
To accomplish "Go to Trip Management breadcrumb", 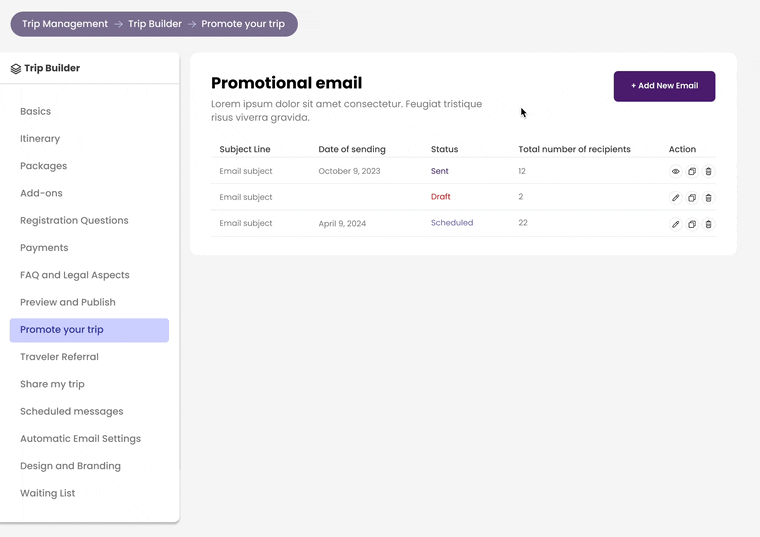I will click(65, 24).
